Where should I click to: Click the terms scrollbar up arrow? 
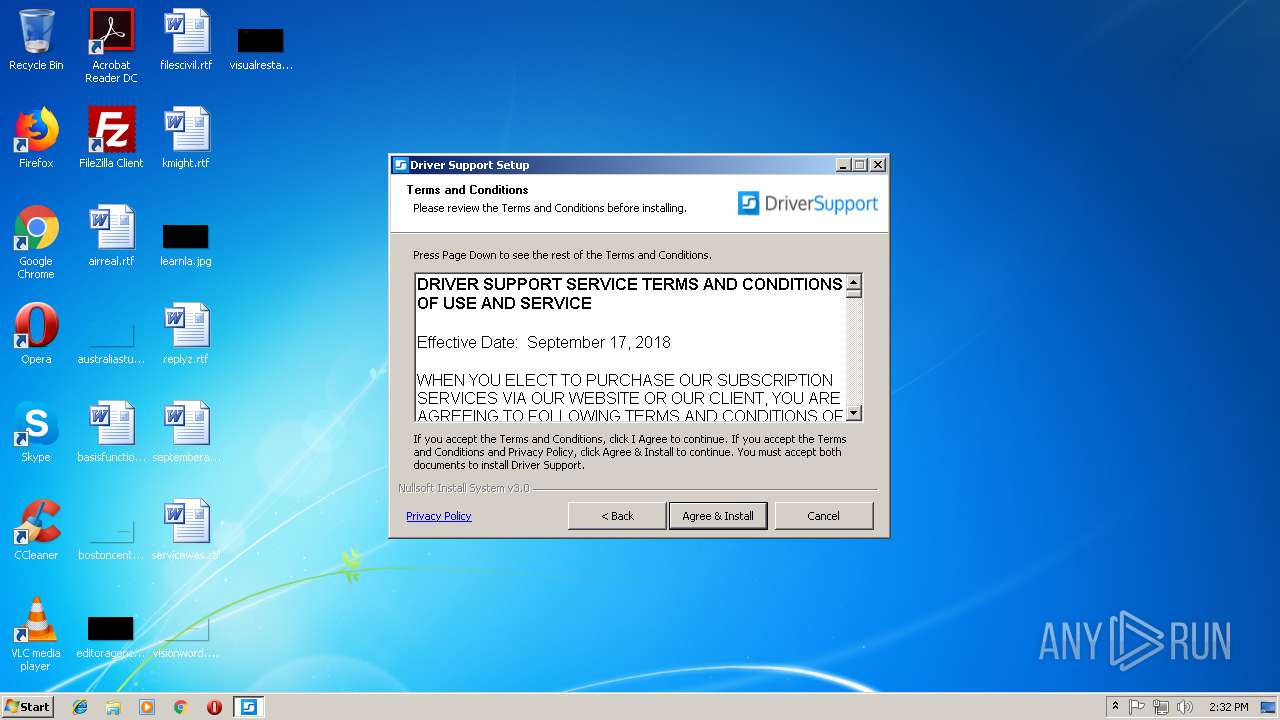coord(854,284)
